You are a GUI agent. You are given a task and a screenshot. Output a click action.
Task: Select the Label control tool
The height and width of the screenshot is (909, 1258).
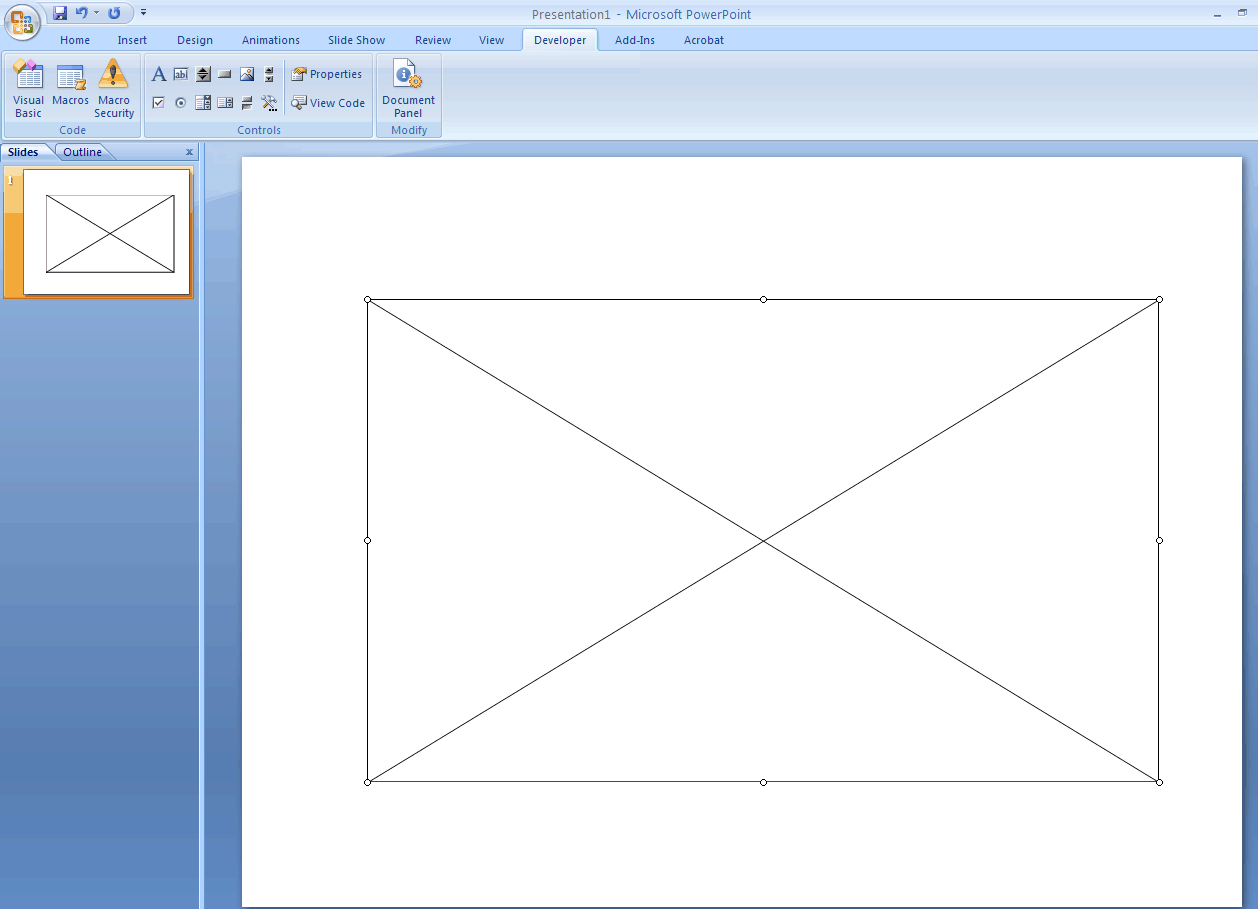[x=159, y=75]
